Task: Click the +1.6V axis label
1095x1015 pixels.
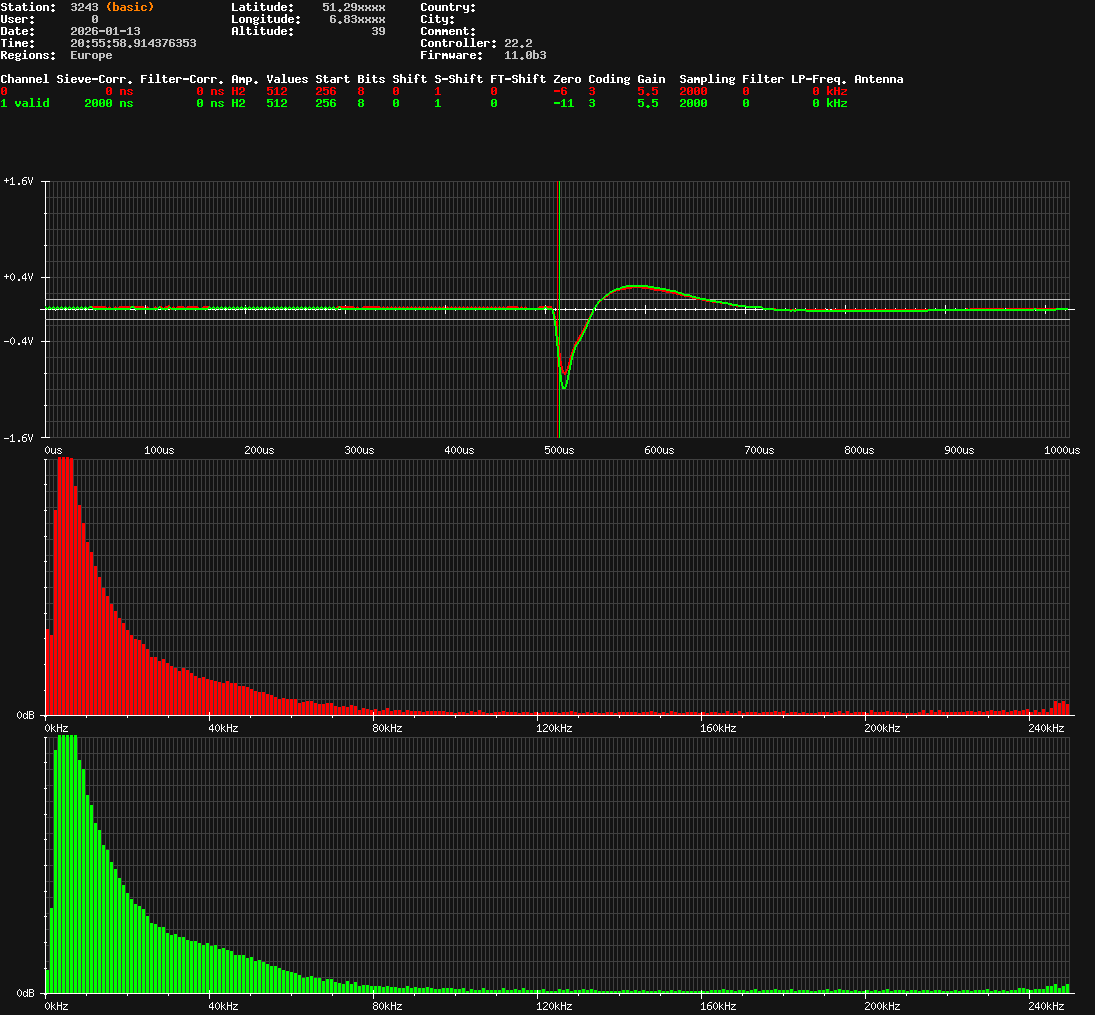Action: 19,182
